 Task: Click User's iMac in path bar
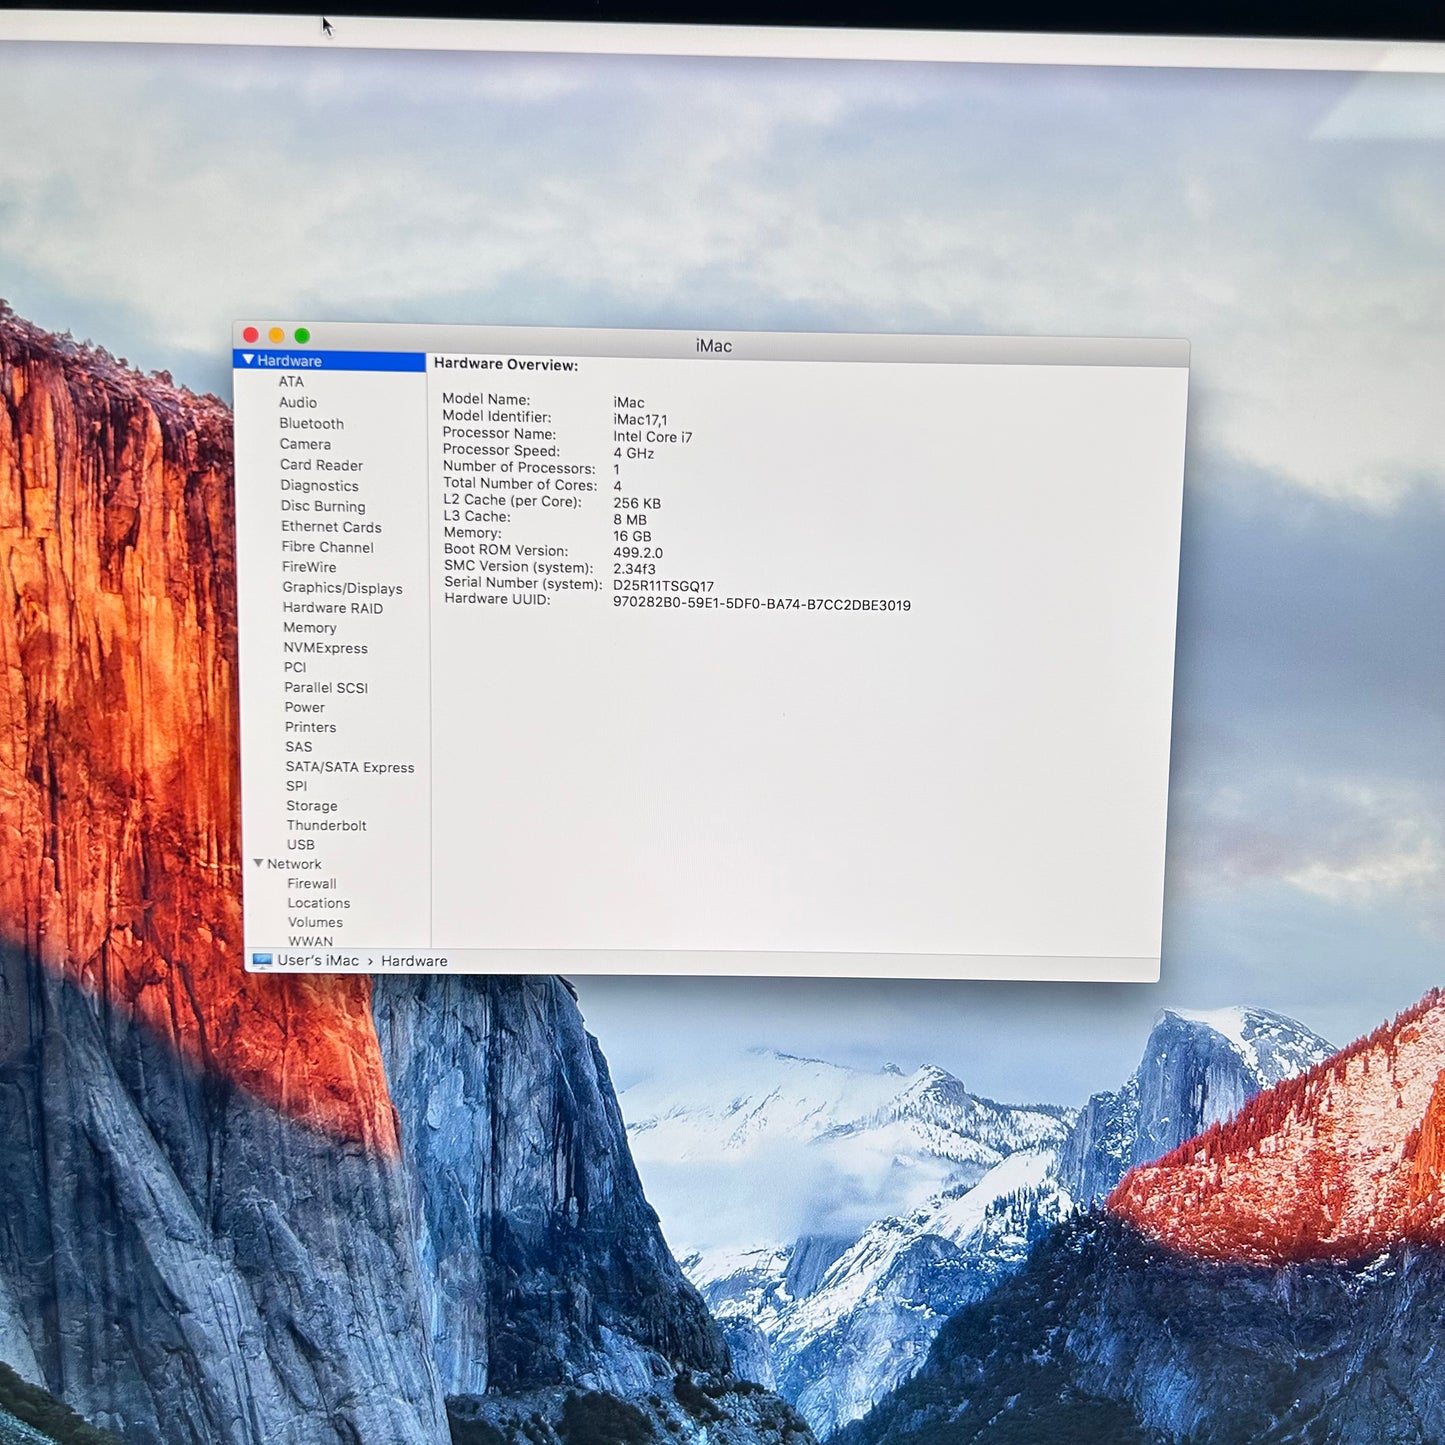point(318,960)
